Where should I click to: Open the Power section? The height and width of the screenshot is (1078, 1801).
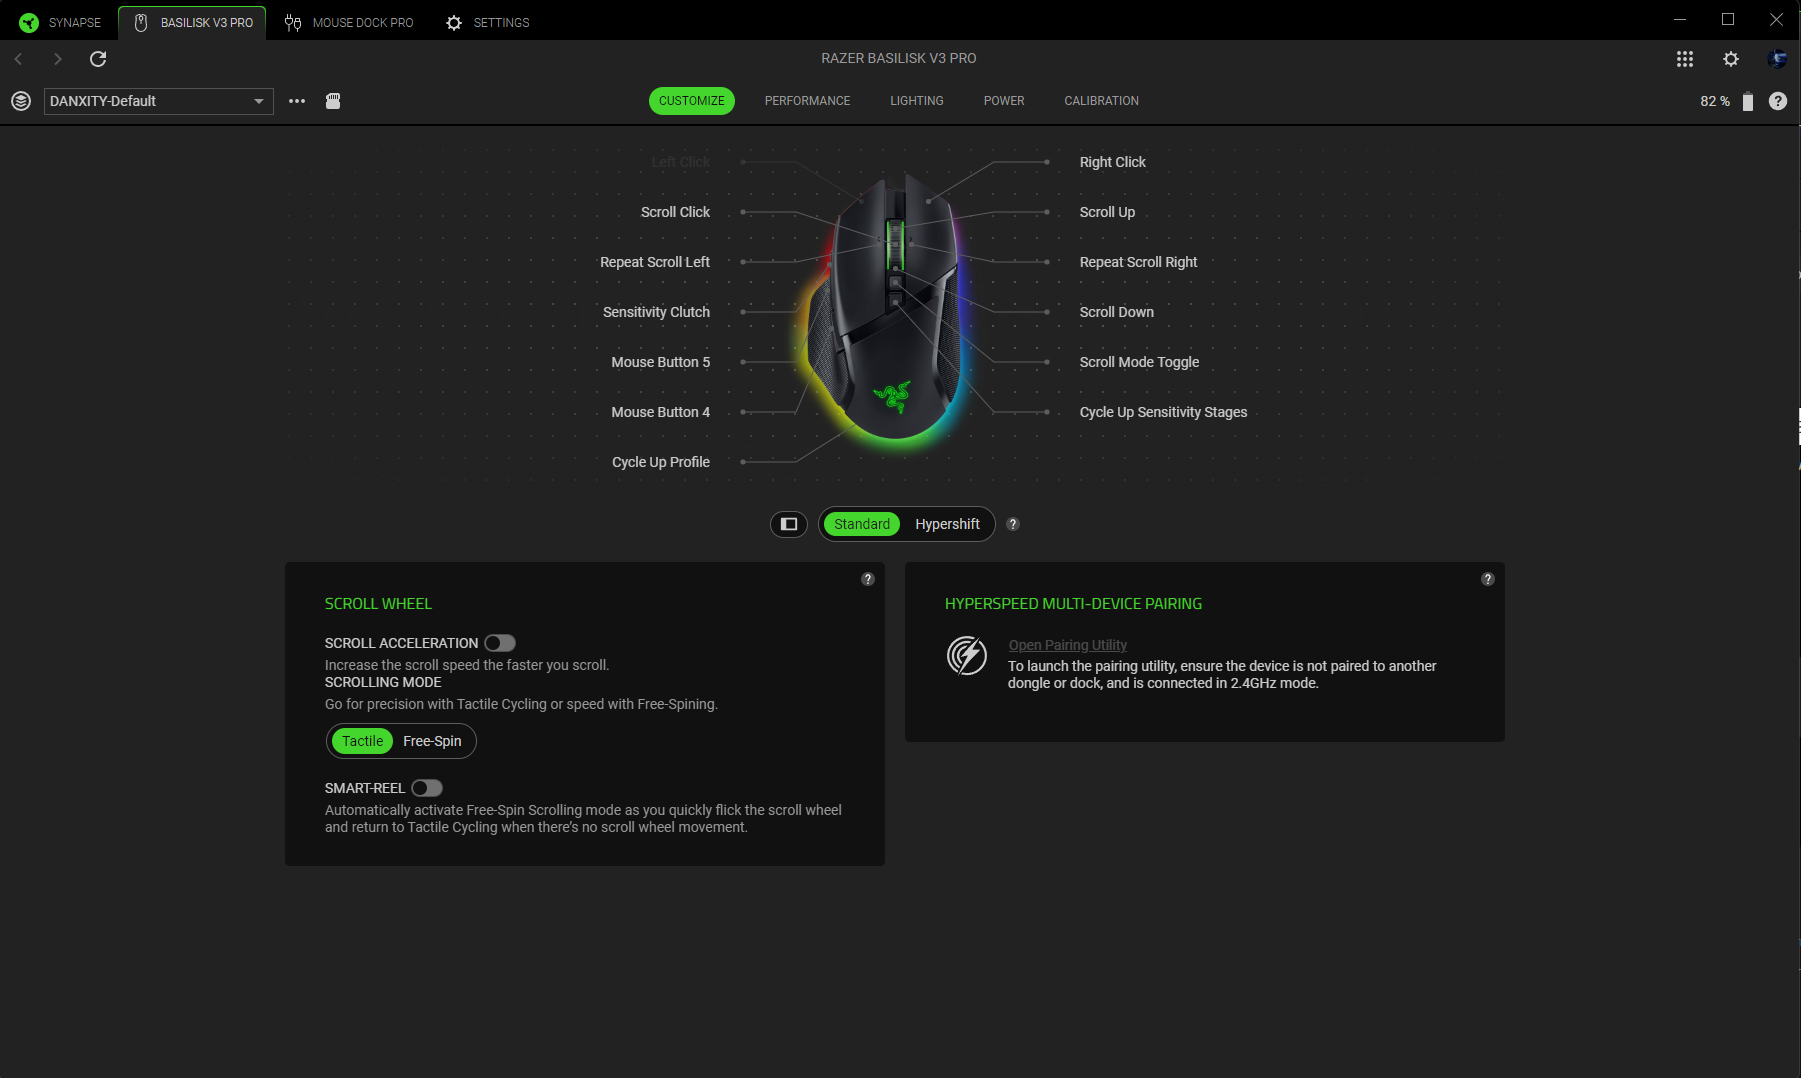pyautogui.click(x=1004, y=101)
